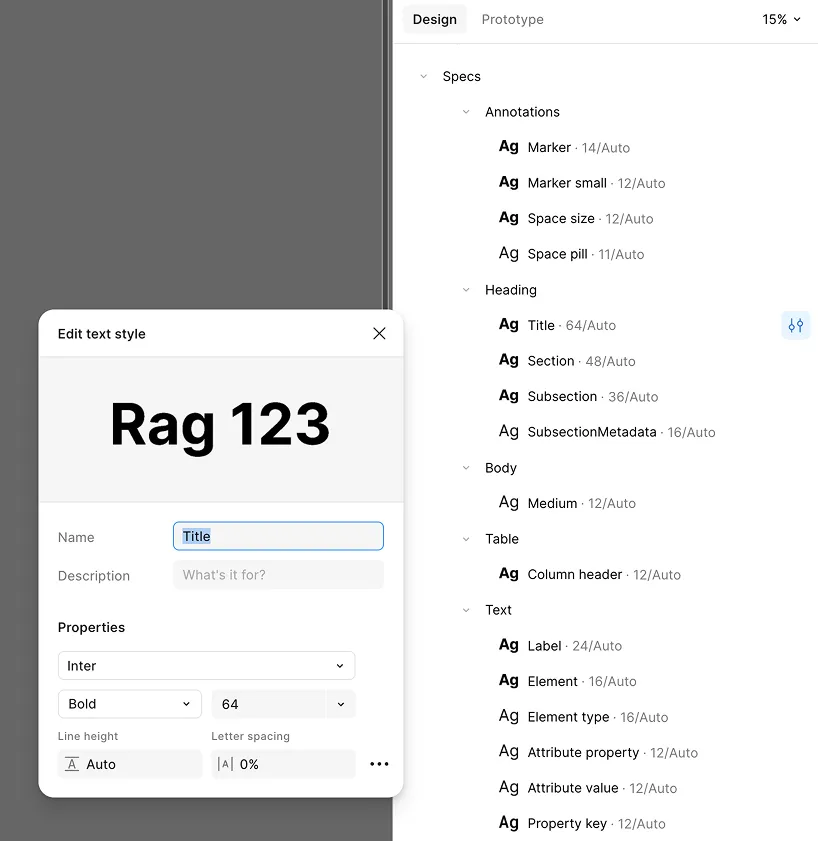Image resolution: width=818 pixels, height=841 pixels.
Task: Select the Attribute property text style
Action: coord(613,753)
